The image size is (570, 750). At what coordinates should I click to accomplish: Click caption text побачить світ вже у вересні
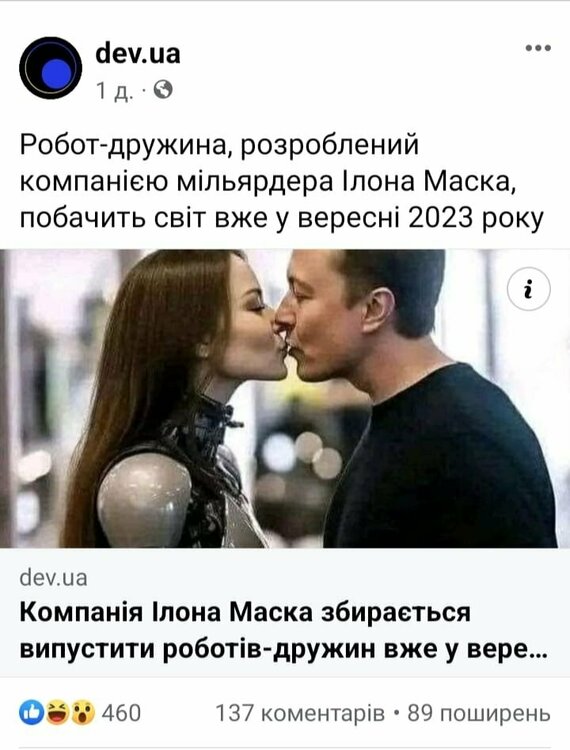point(282,218)
